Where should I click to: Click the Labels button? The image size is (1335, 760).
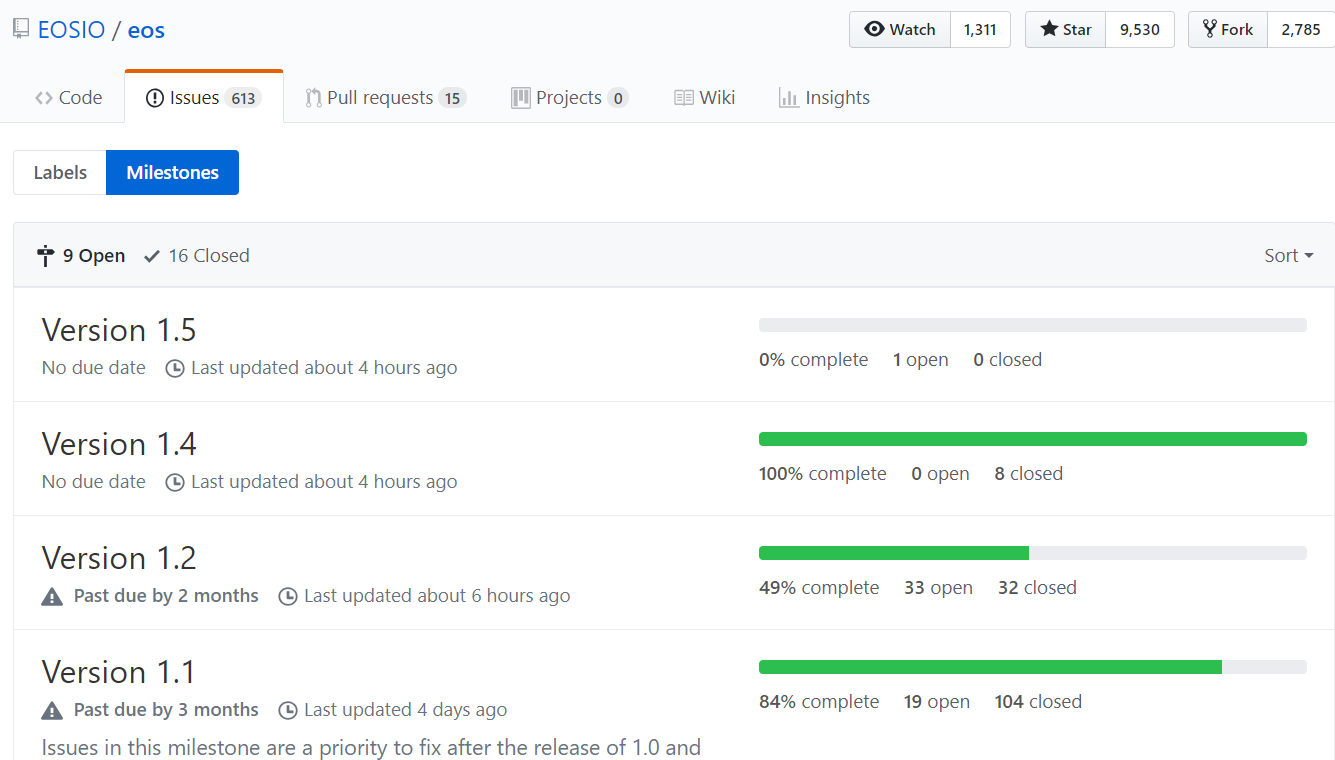[x=60, y=172]
